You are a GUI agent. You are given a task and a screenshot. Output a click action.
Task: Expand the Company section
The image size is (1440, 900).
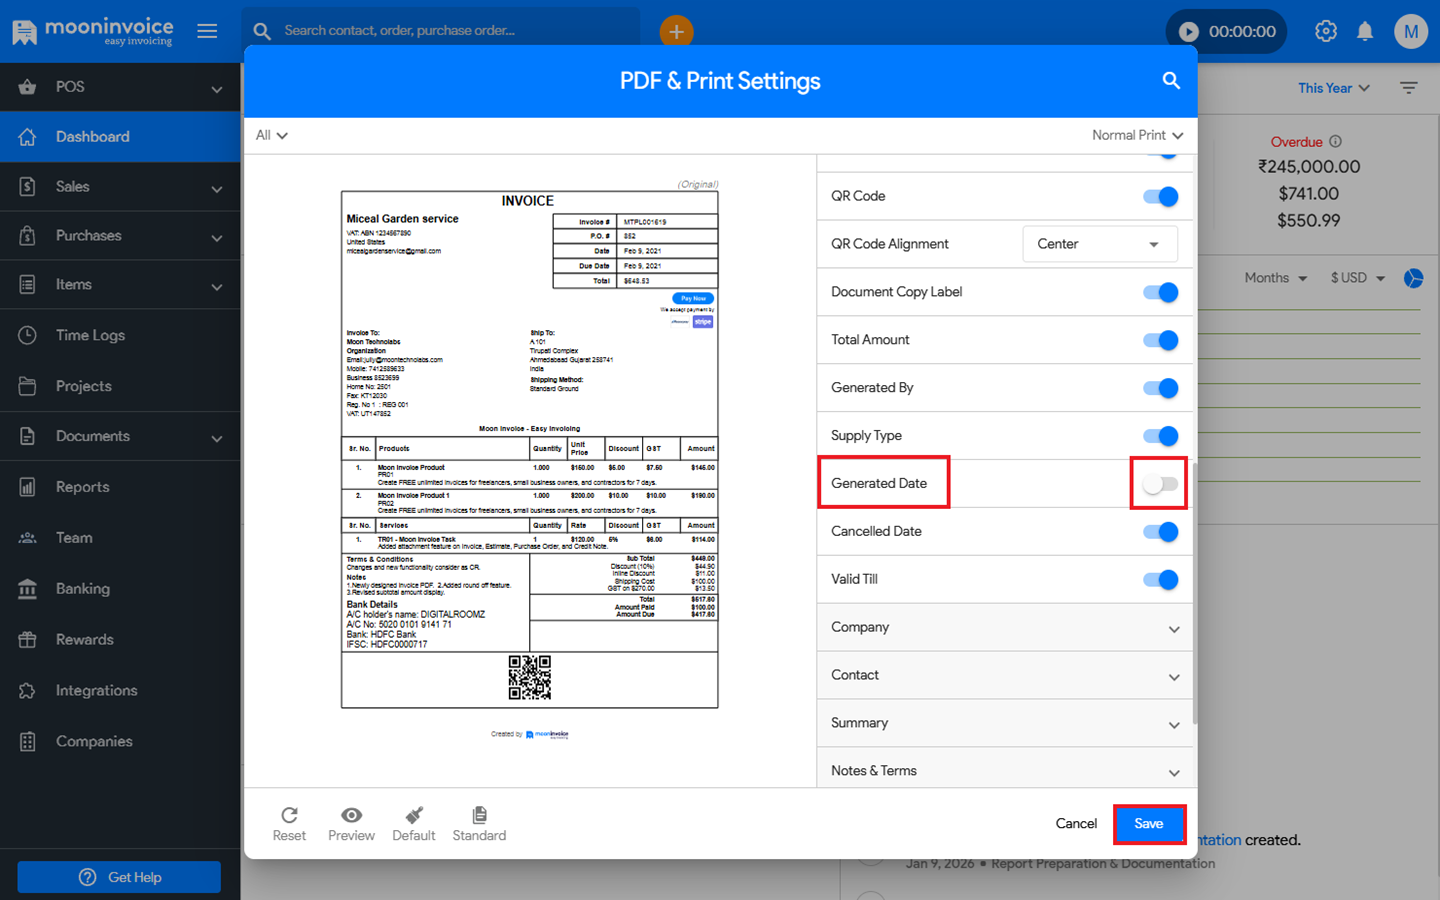1004,628
